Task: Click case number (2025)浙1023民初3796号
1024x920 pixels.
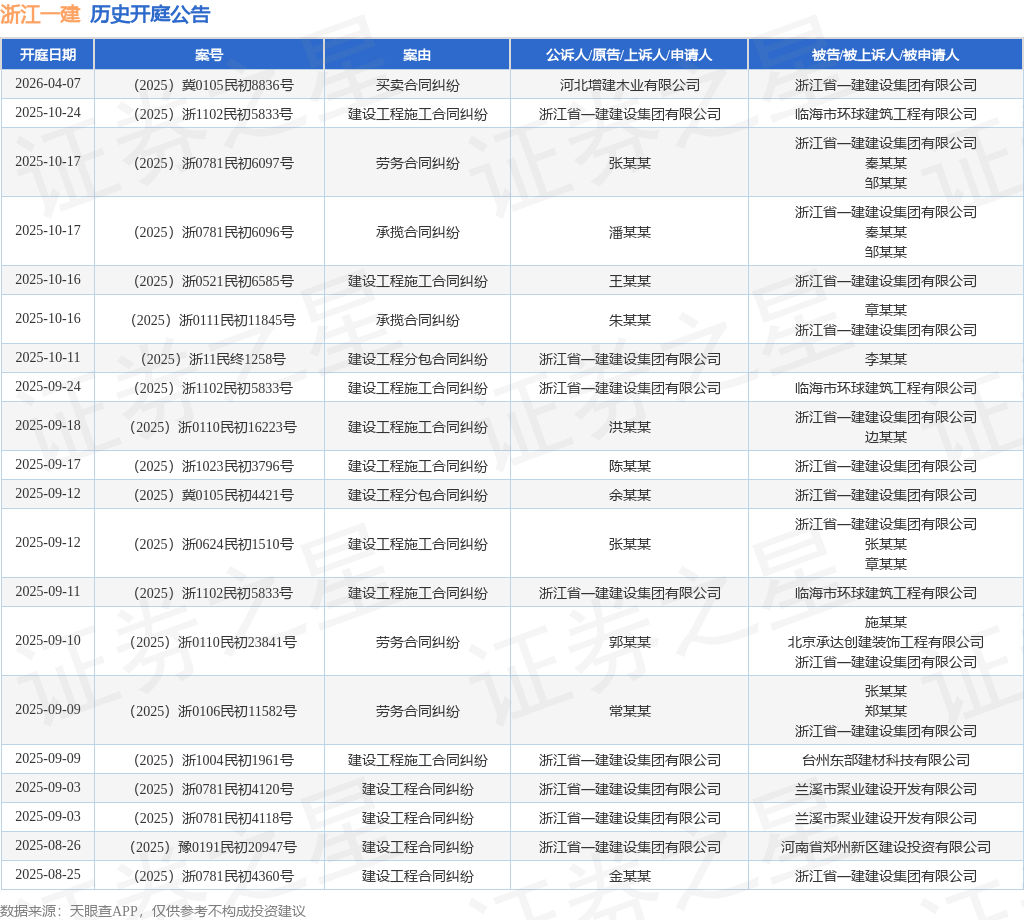Action: click(213, 466)
